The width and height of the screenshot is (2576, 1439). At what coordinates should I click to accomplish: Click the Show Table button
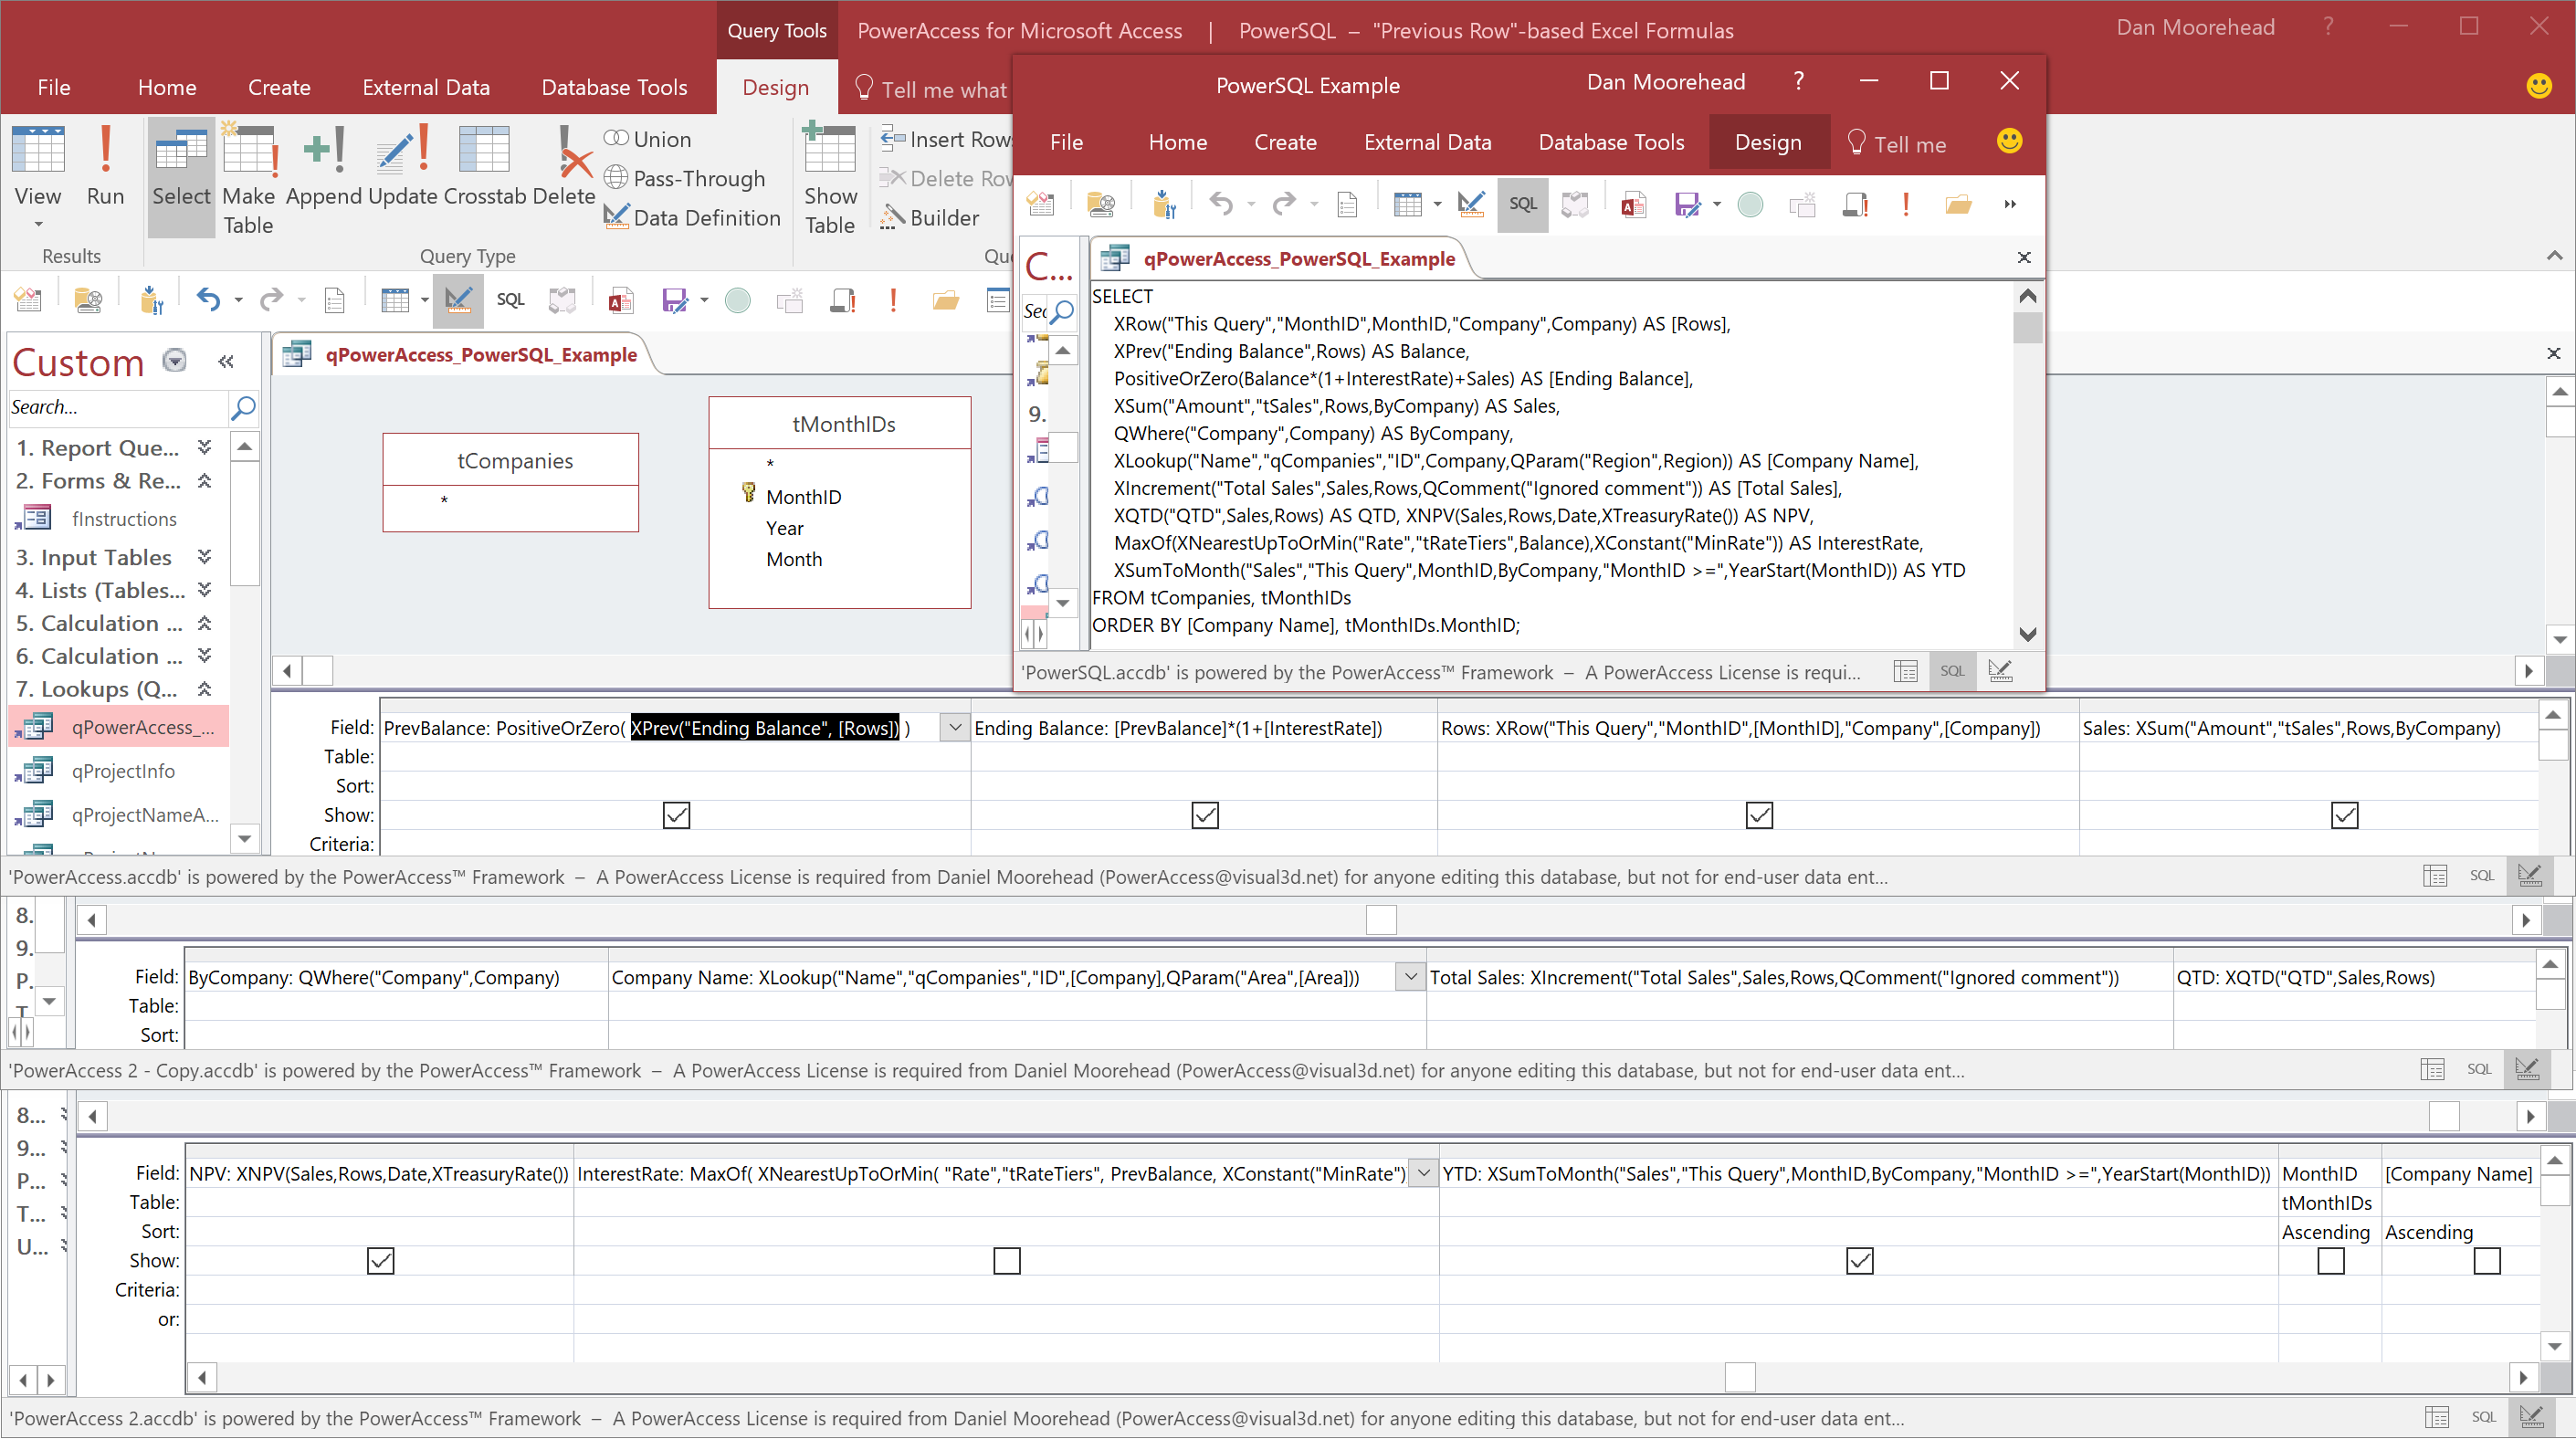pos(832,177)
